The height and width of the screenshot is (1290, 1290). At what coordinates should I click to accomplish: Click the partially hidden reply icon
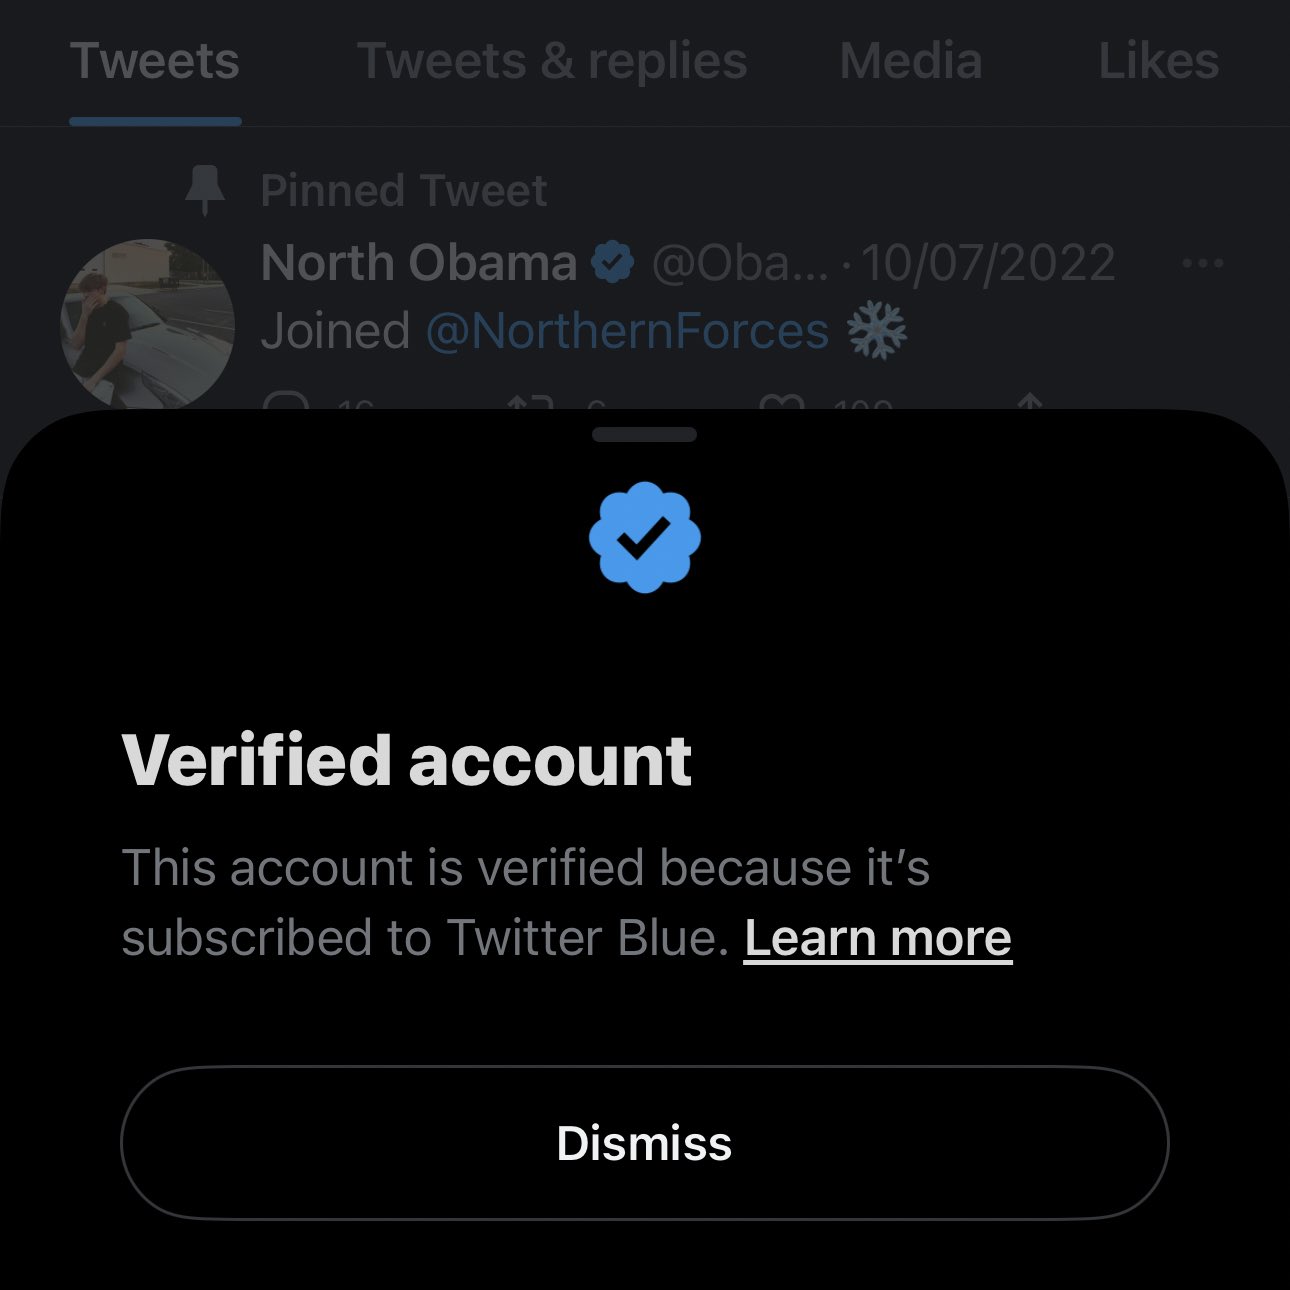pos(285,402)
